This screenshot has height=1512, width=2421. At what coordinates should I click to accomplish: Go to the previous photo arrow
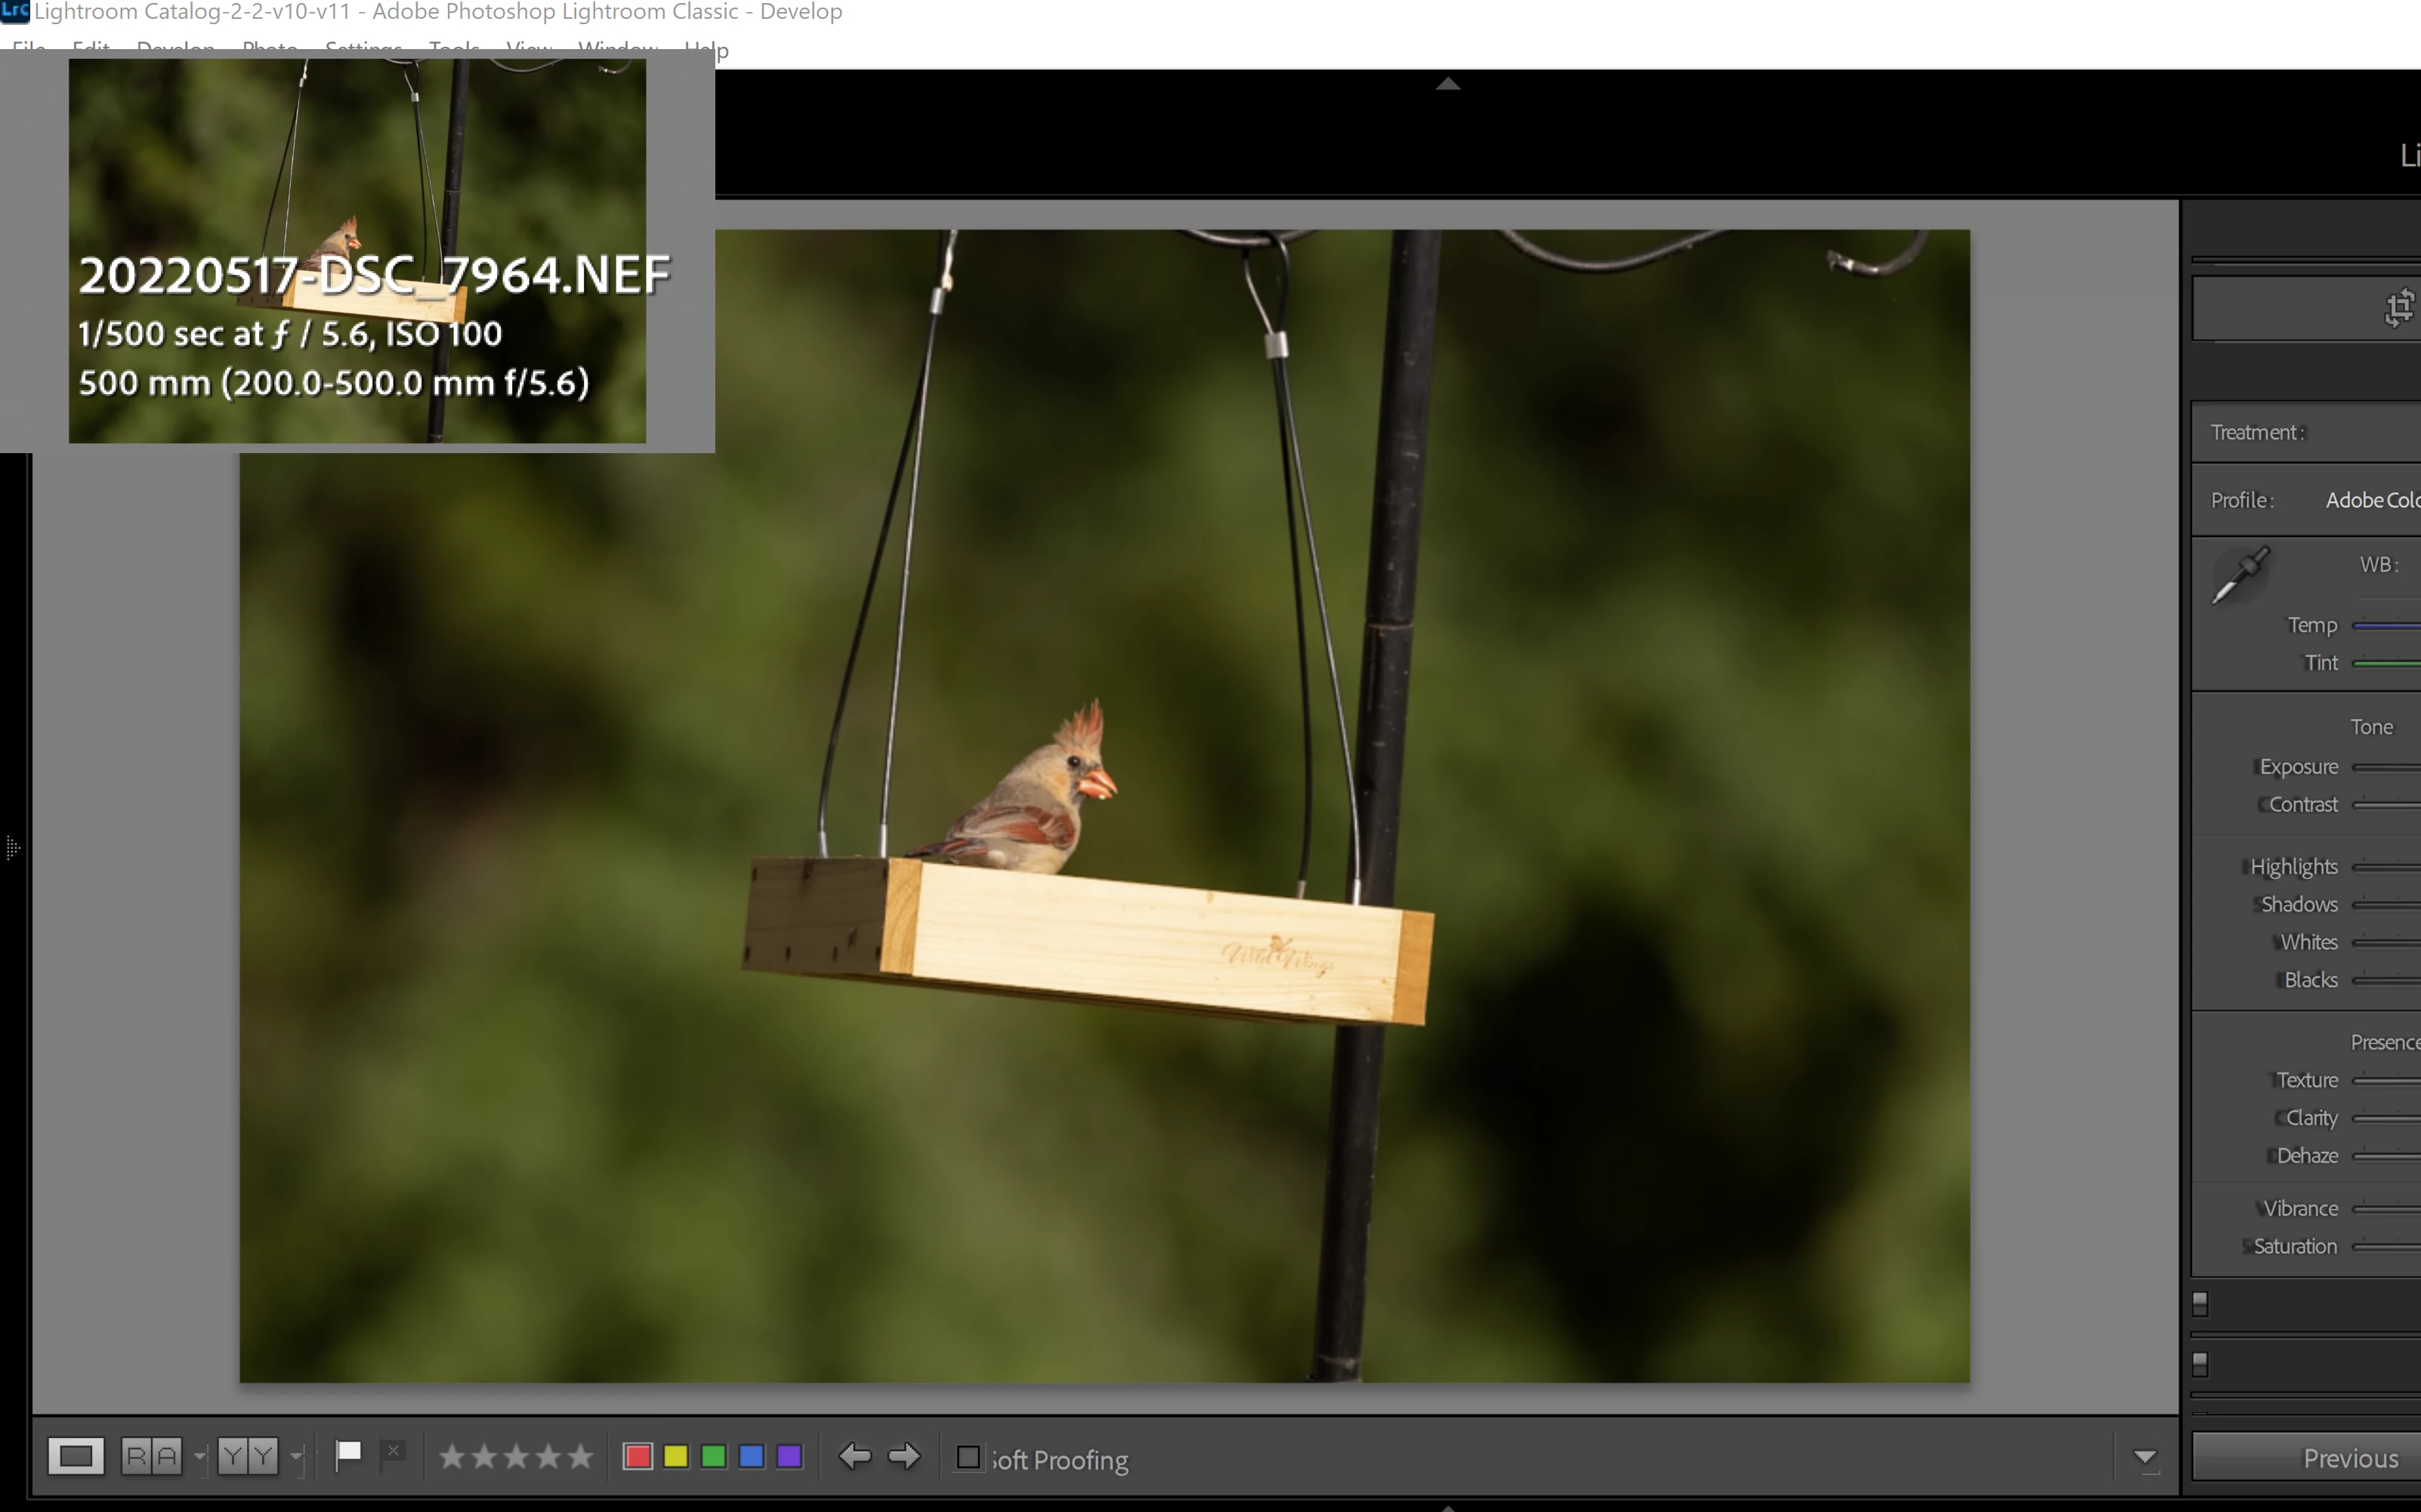[855, 1456]
